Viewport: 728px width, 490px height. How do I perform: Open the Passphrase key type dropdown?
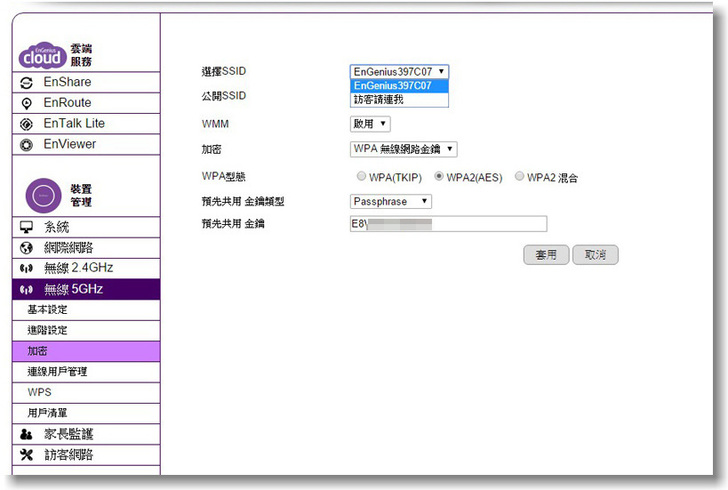(x=390, y=202)
